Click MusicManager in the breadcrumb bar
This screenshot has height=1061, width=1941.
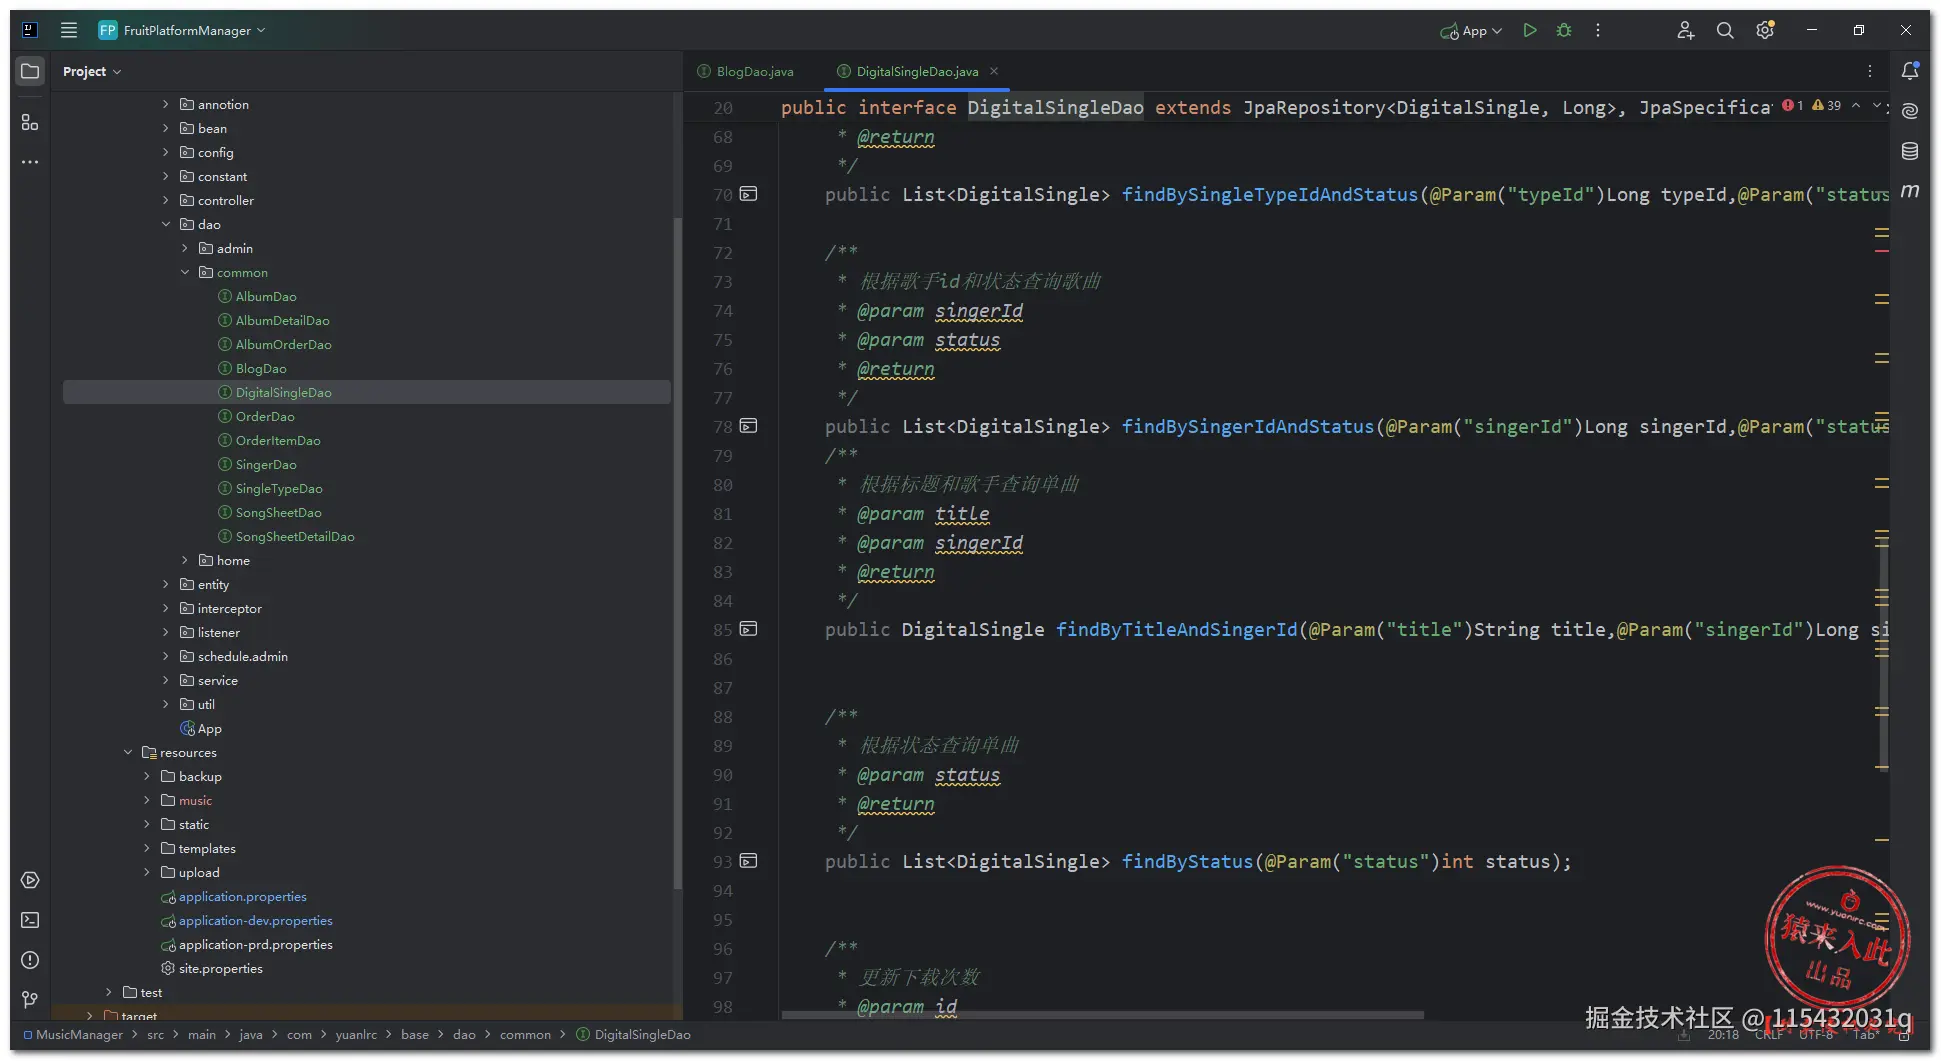click(79, 1034)
